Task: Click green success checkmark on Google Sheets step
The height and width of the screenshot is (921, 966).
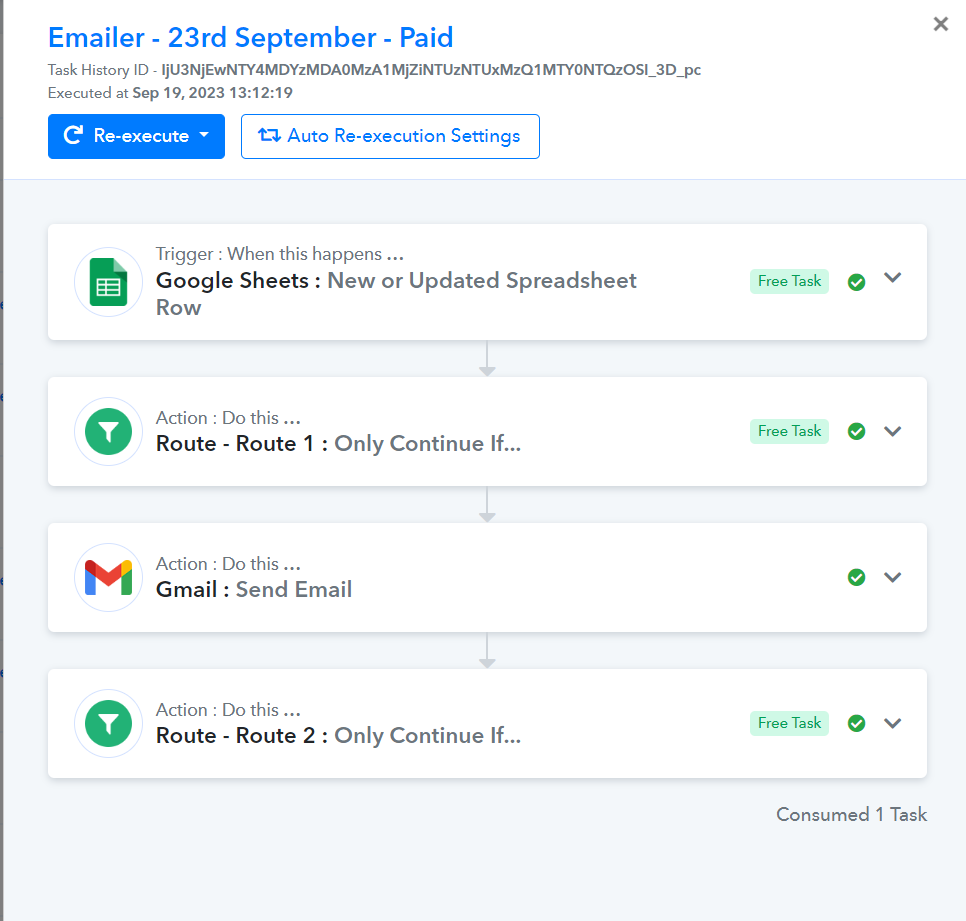Action: pos(856,282)
